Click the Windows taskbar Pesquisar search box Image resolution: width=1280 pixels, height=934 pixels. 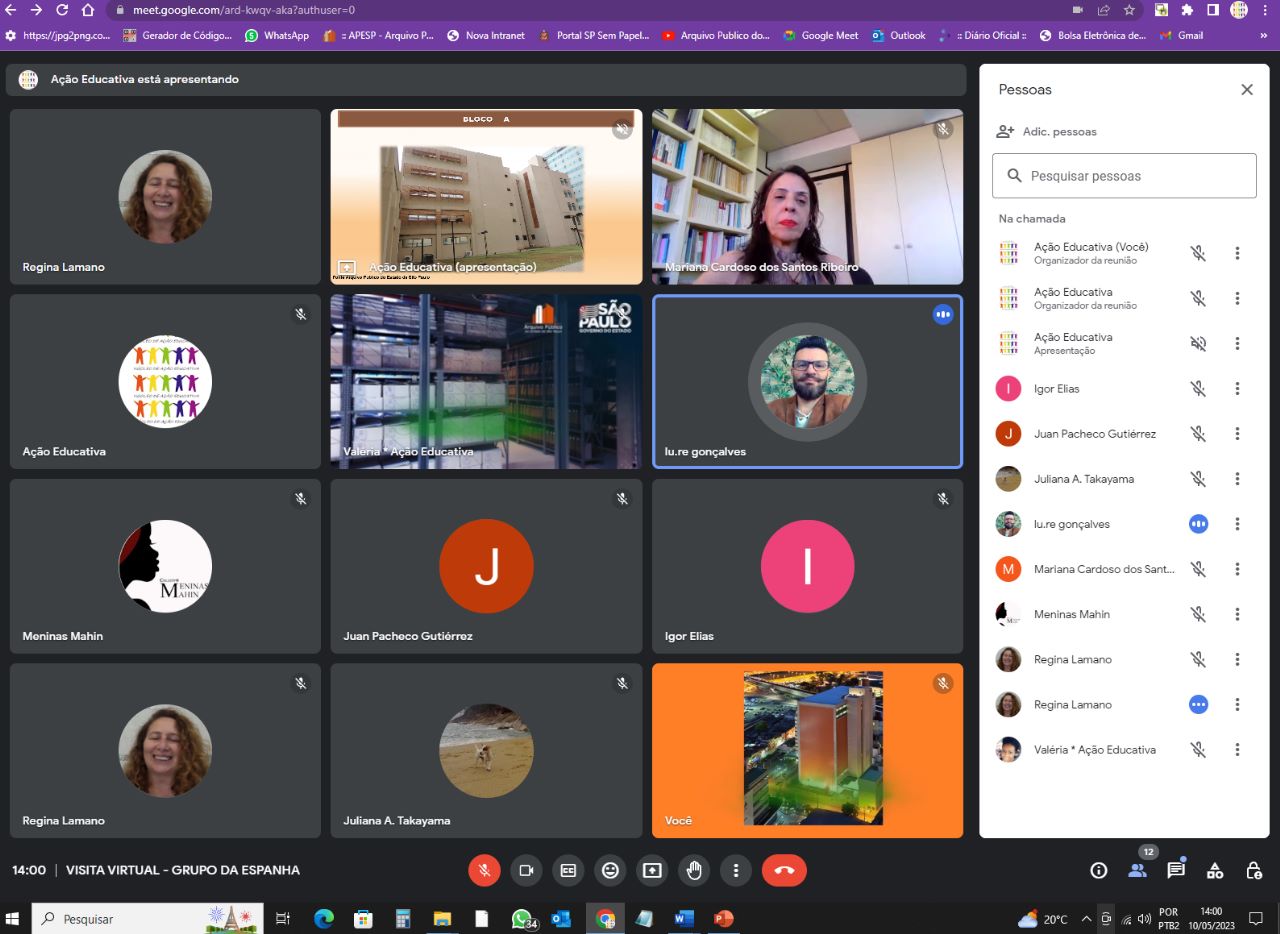148,918
